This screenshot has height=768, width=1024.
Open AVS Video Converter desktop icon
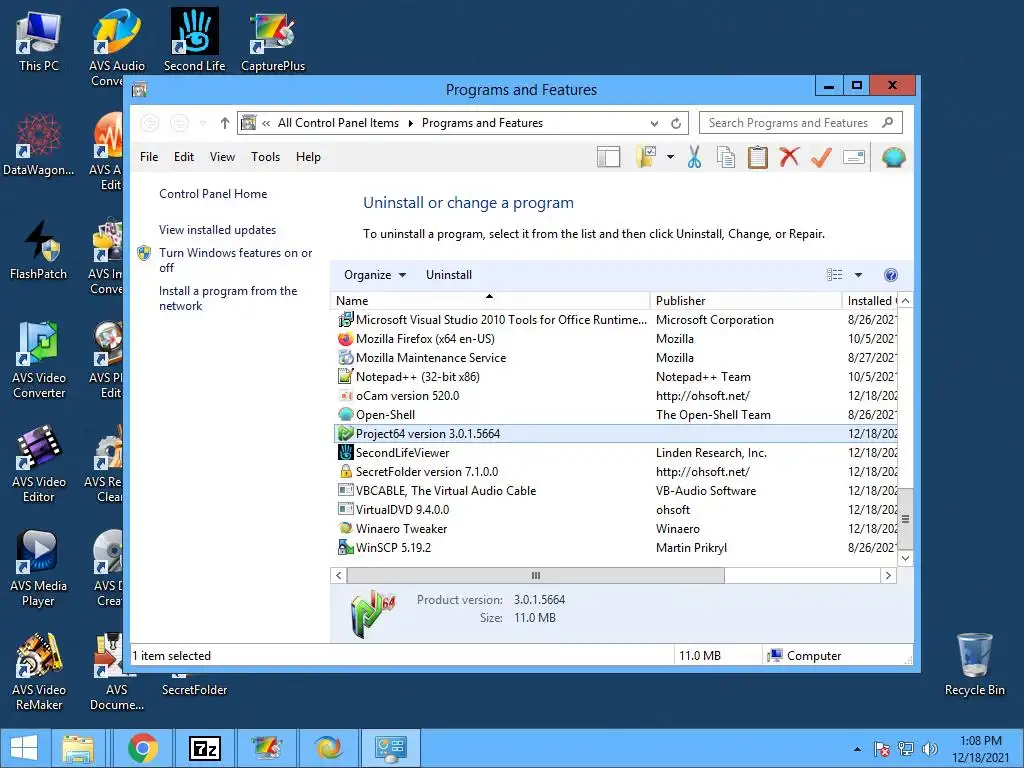[39, 360]
